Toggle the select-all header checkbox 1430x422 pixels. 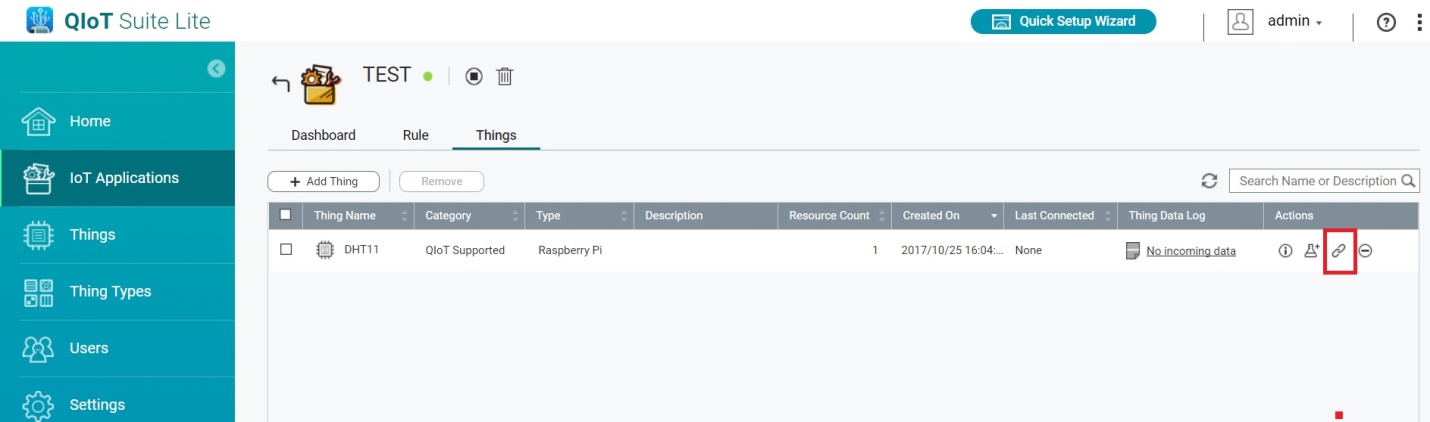tap(286, 215)
